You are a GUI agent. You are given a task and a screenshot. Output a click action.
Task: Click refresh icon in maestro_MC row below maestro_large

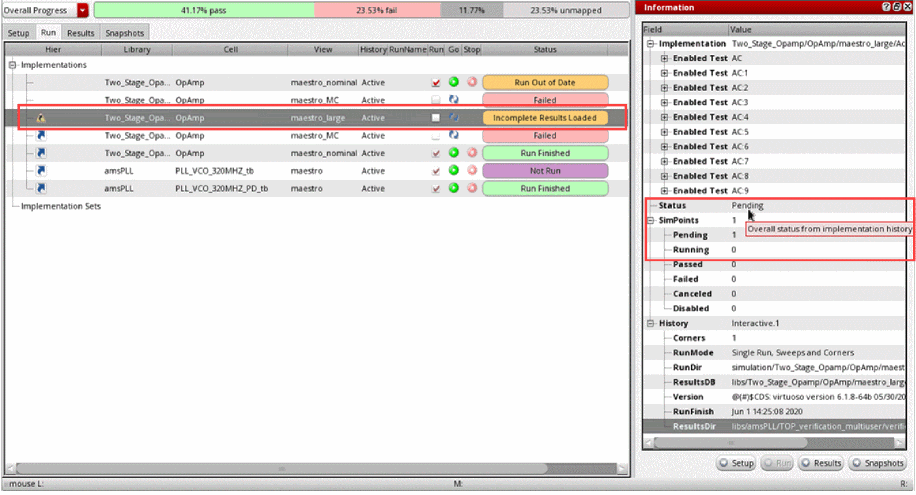point(453,135)
